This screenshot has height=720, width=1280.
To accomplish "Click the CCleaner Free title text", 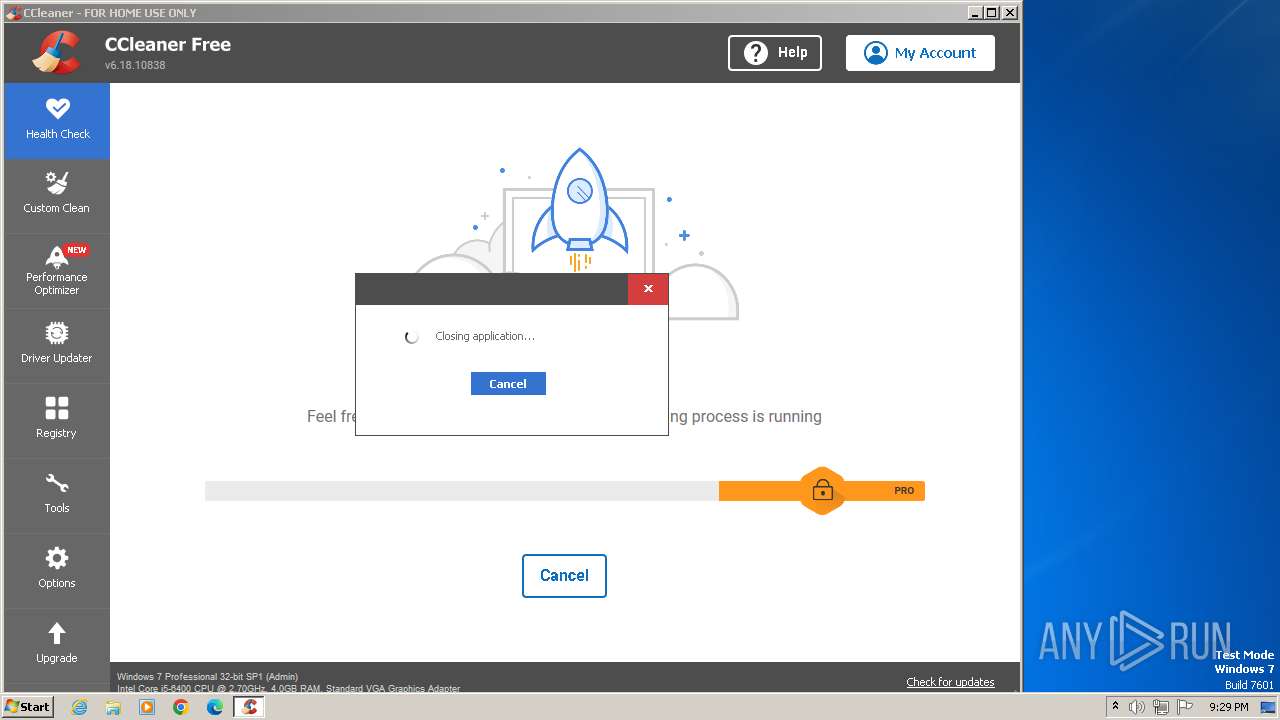I will pos(168,44).
